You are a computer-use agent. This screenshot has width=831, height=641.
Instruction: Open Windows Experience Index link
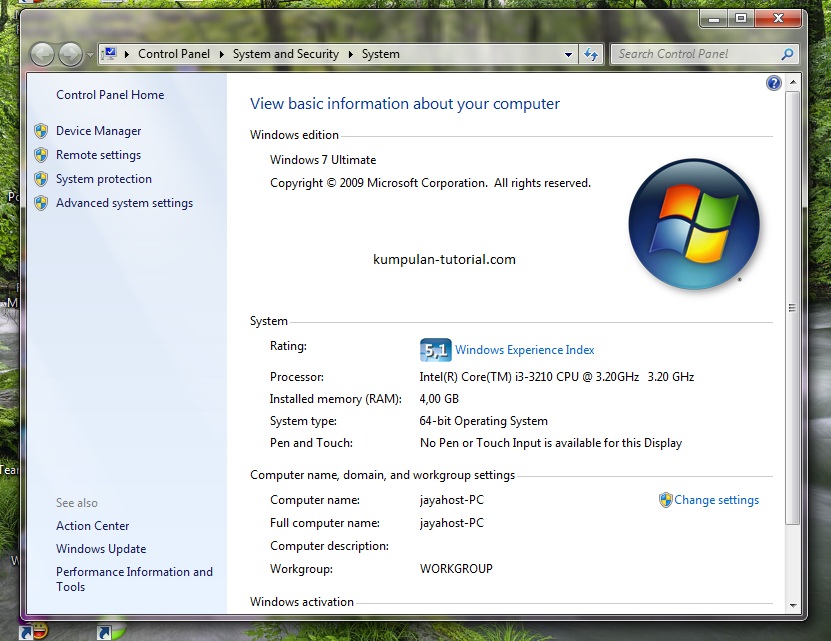click(x=525, y=350)
